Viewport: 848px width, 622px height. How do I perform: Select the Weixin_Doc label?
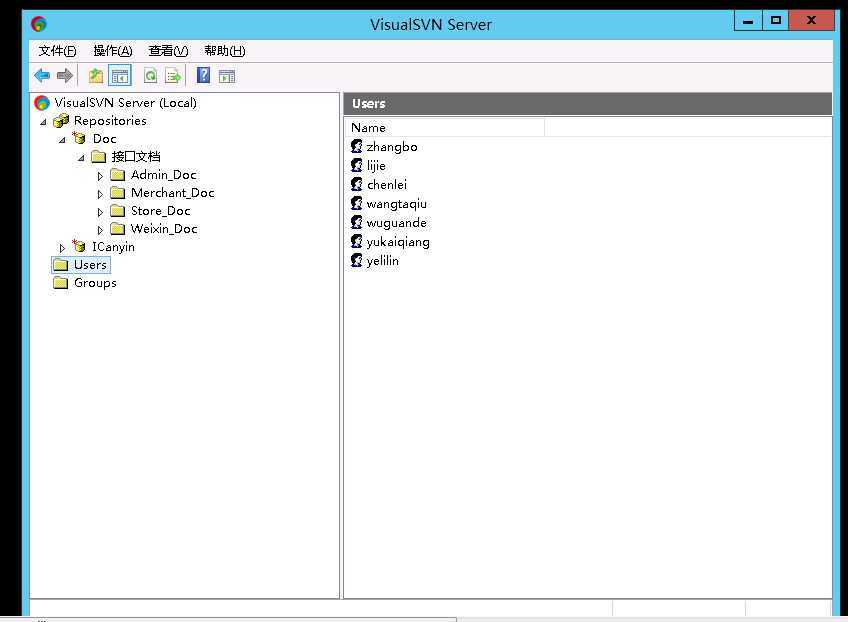tap(164, 229)
